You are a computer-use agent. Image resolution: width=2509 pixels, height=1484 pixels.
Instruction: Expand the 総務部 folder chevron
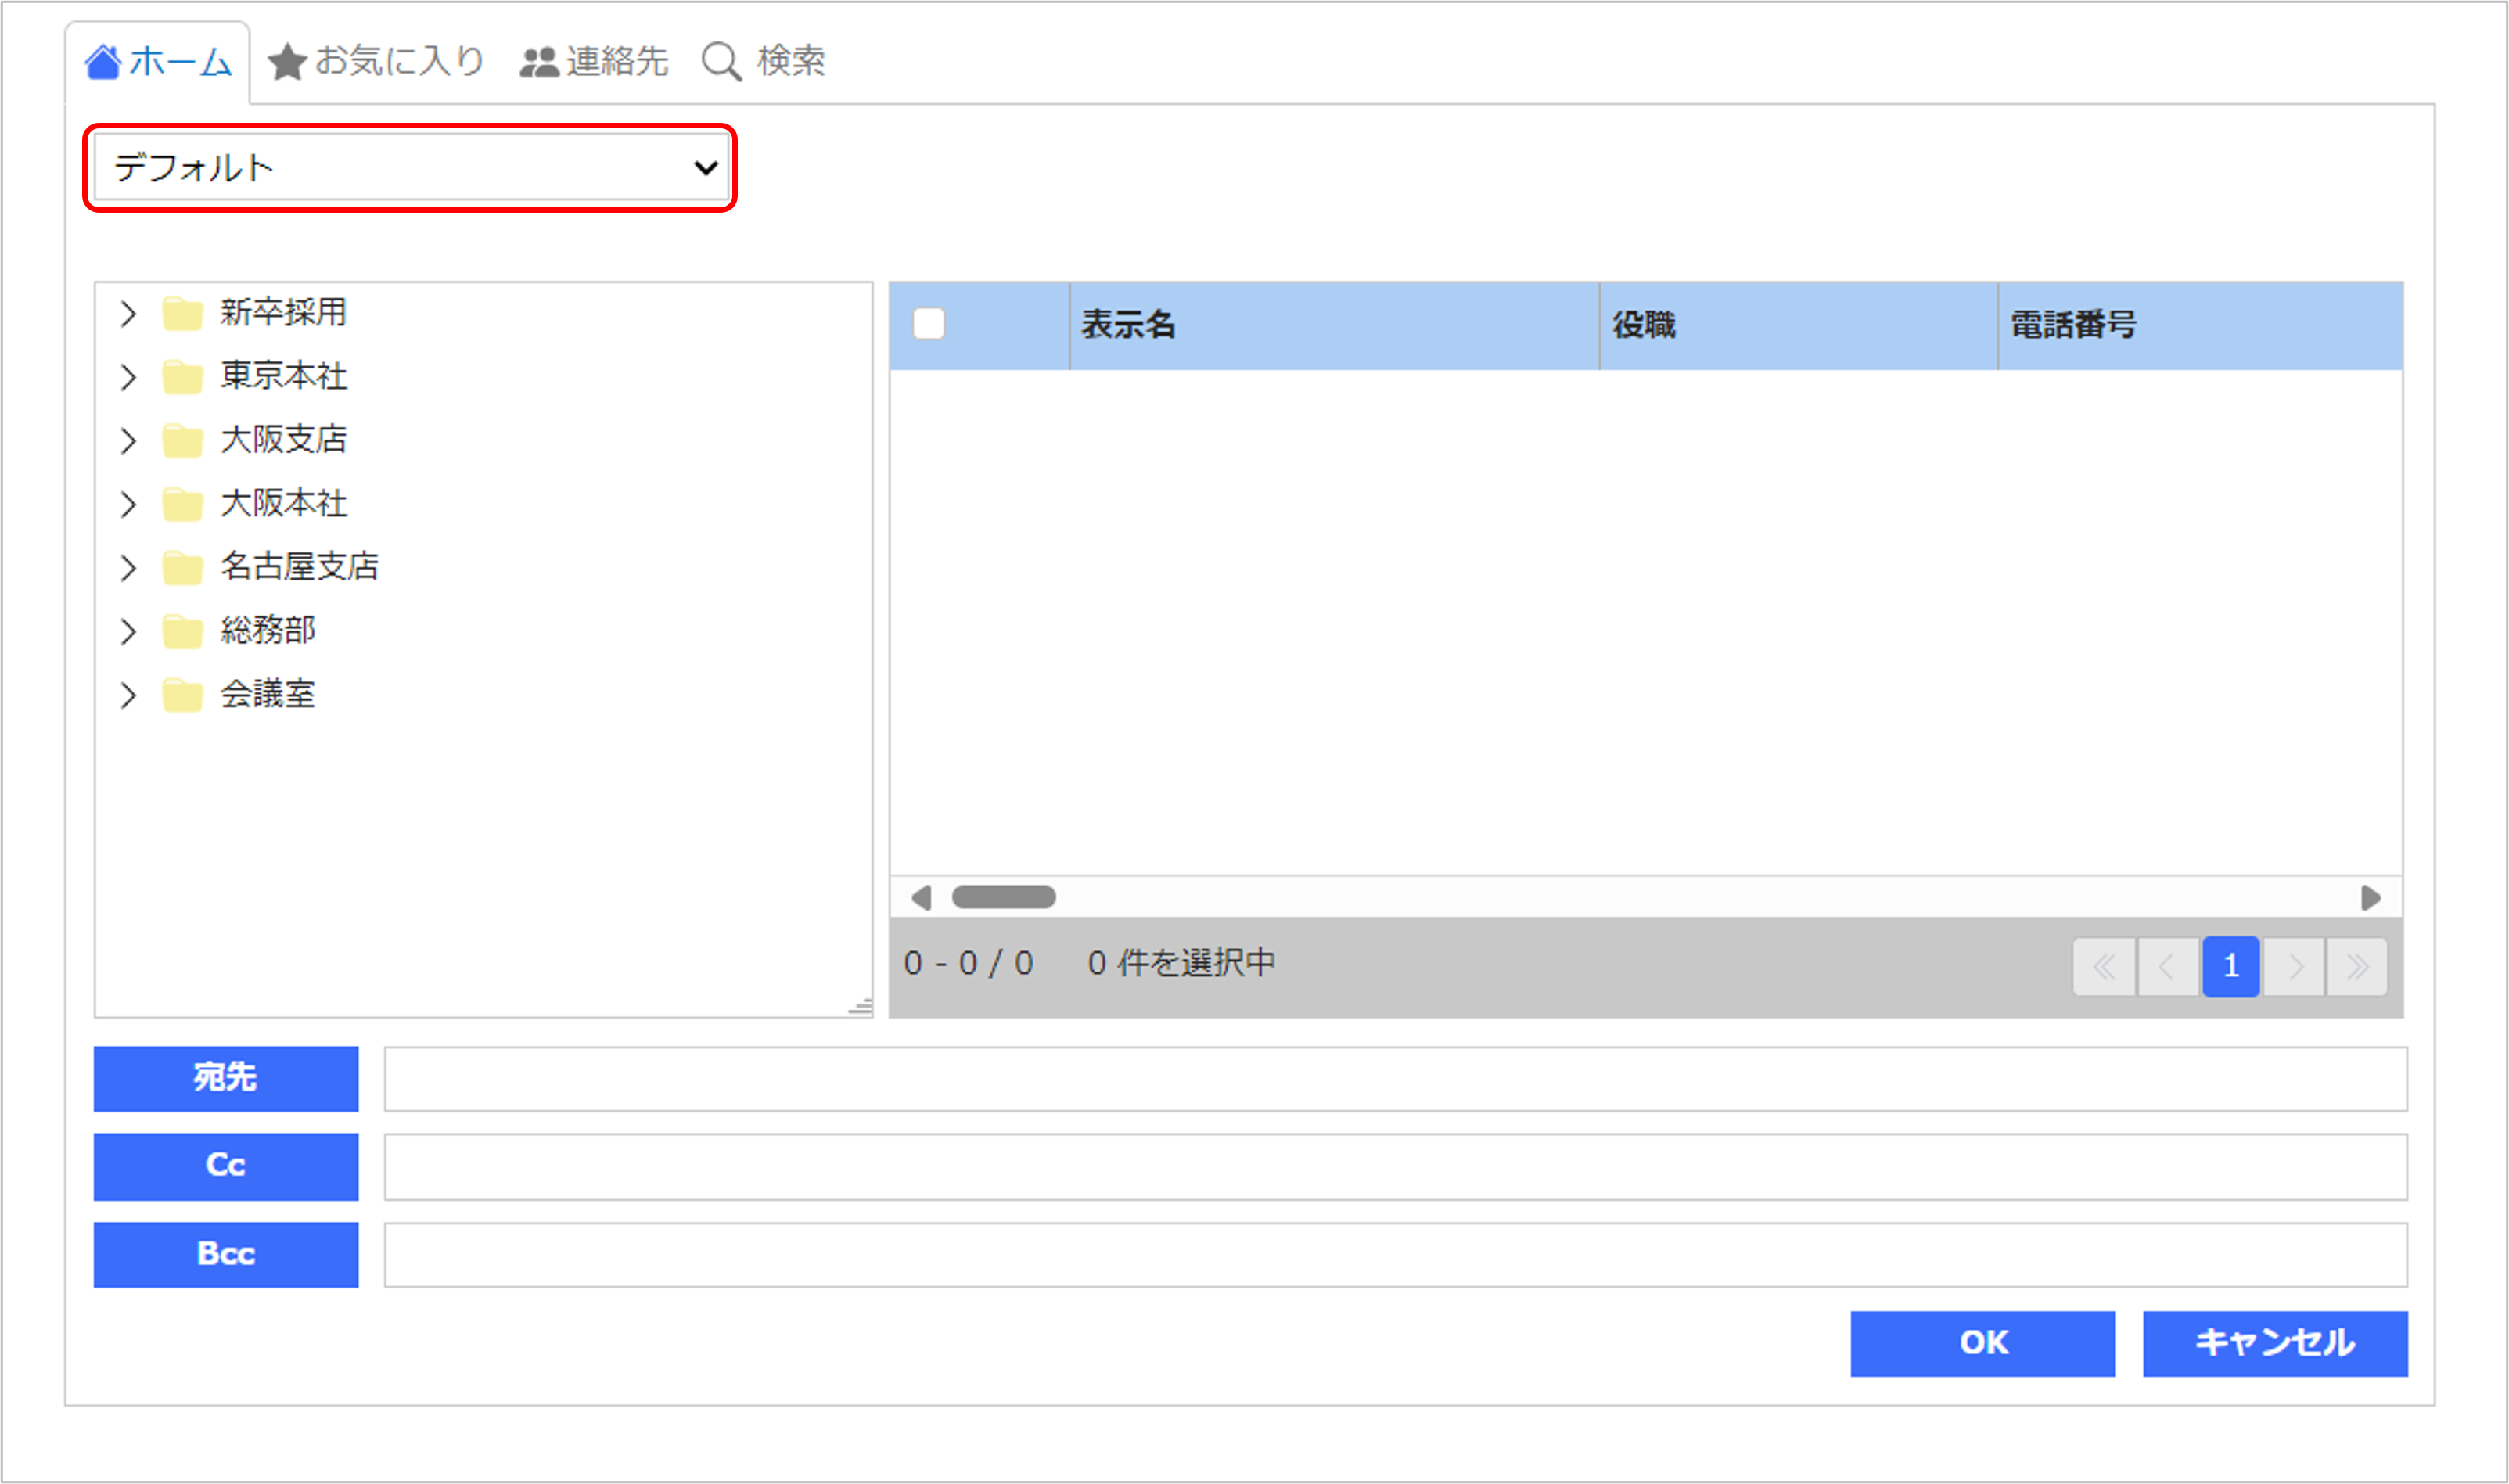[128, 631]
